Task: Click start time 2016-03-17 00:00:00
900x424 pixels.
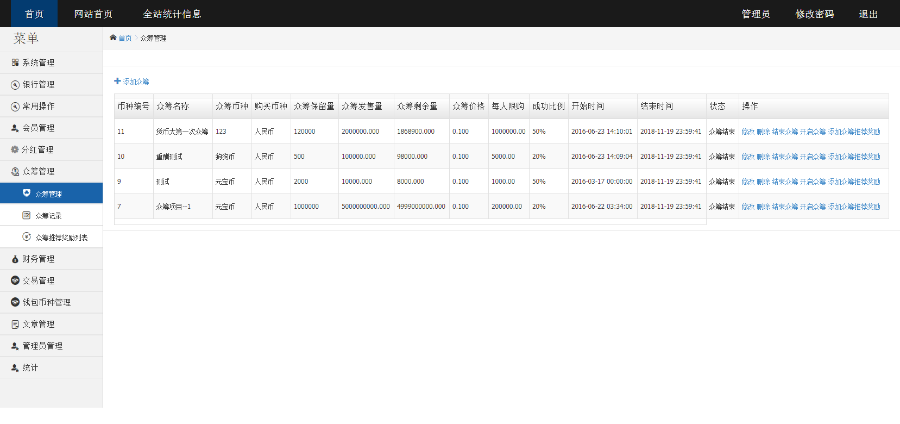Action: coord(602,181)
